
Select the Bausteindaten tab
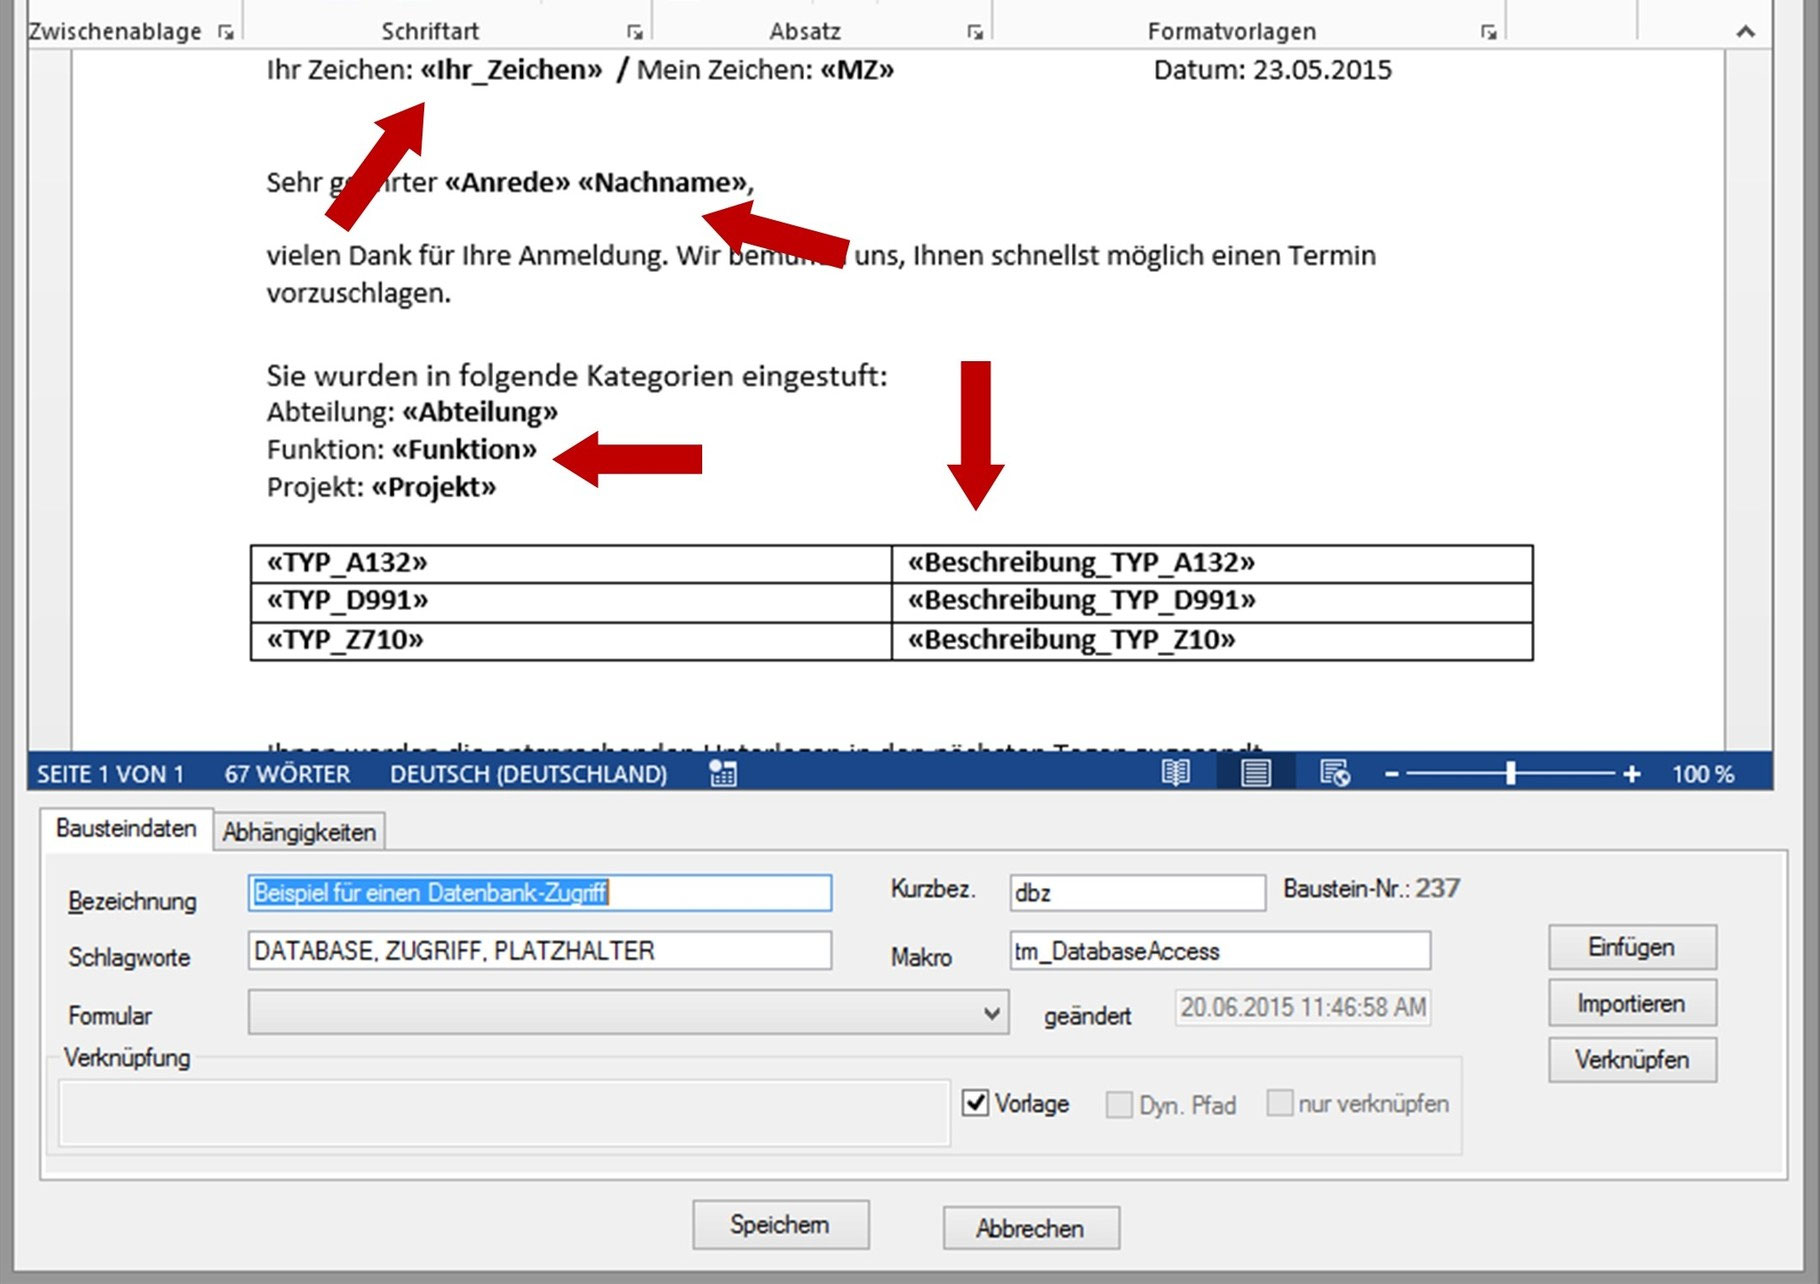click(x=126, y=829)
